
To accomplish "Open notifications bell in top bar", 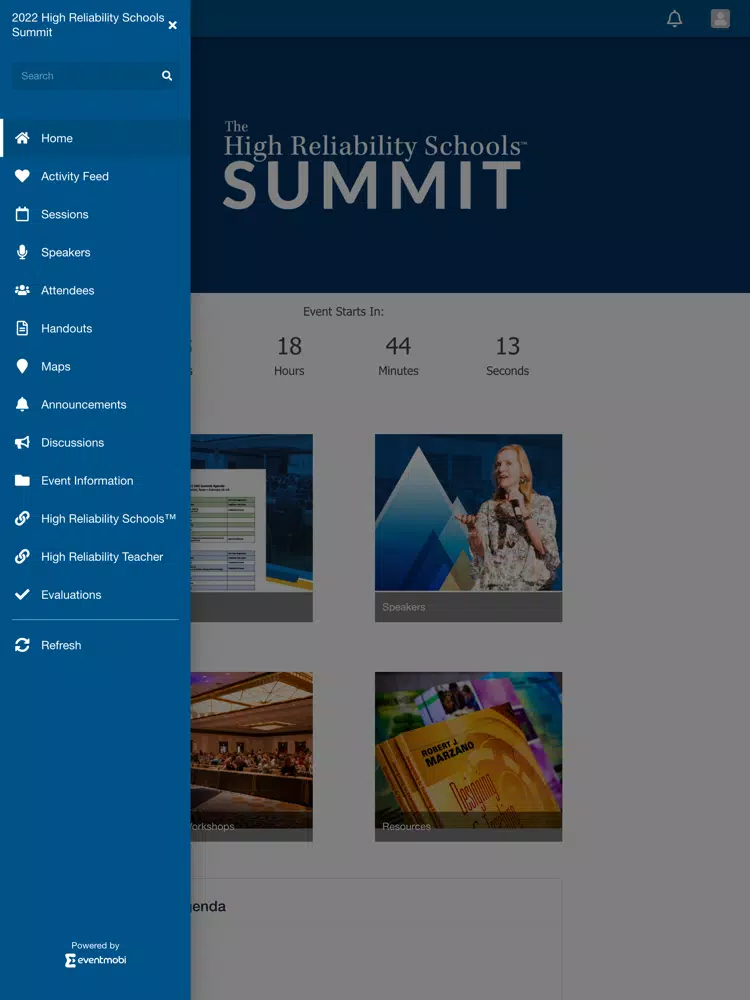I will point(675,18).
